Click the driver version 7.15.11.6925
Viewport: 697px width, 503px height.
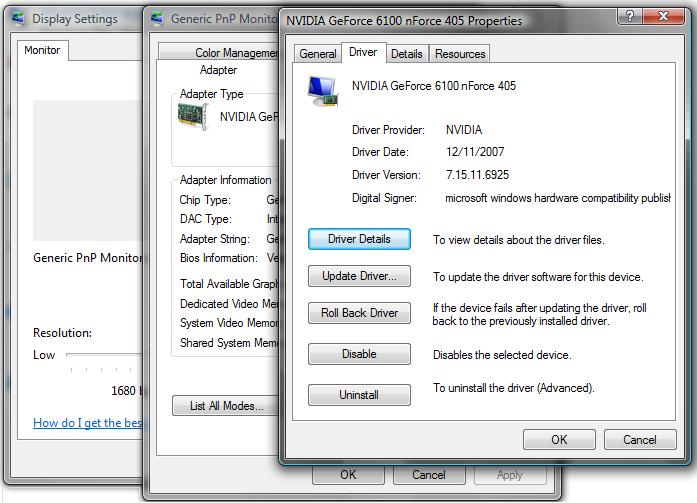(x=477, y=175)
